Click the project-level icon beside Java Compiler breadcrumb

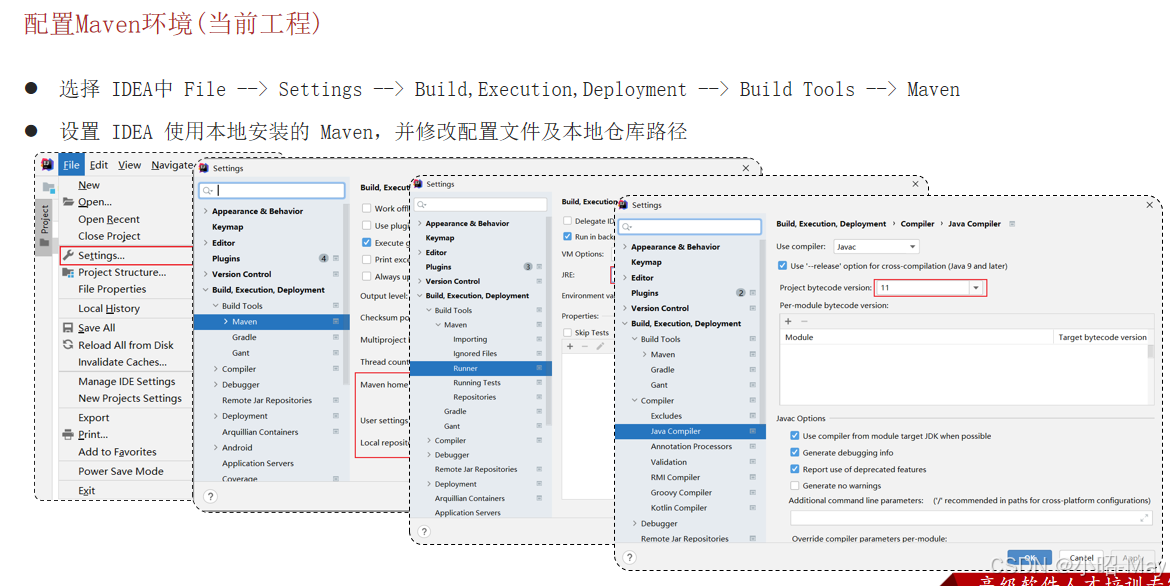click(x=1013, y=224)
